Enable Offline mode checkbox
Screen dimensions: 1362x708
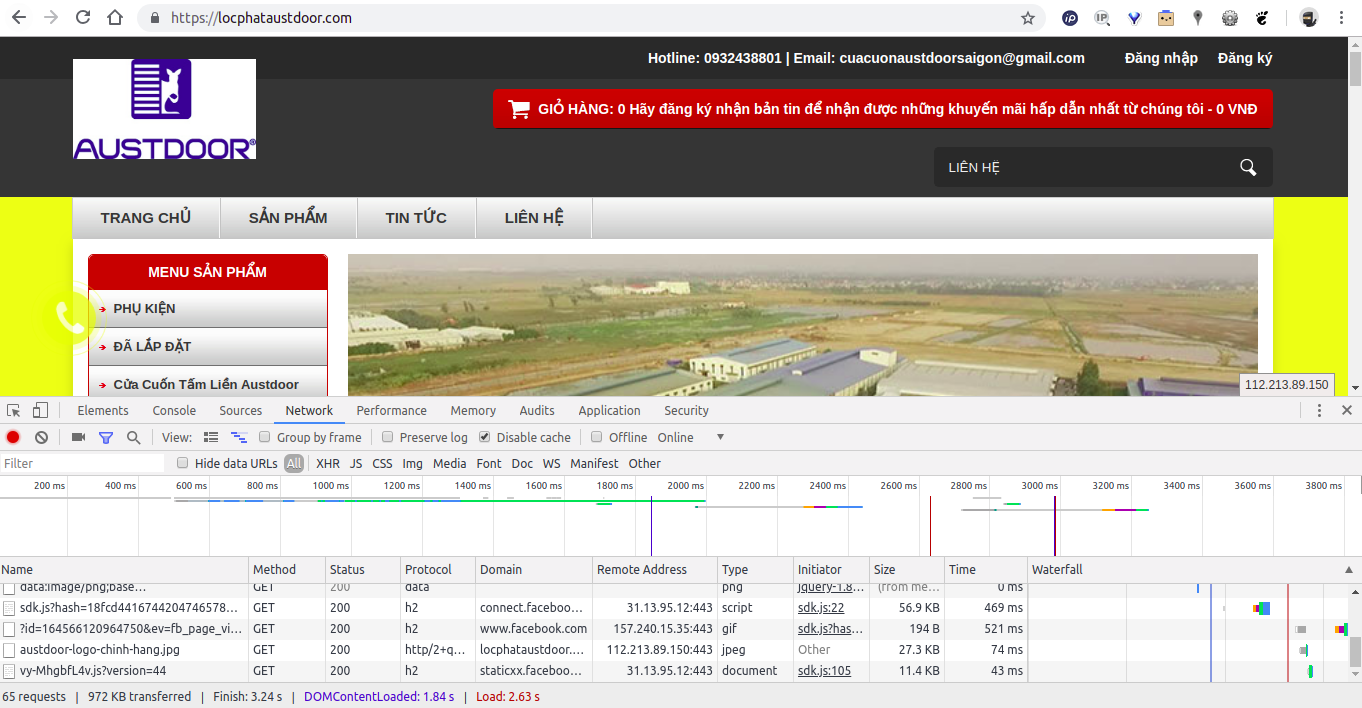[597, 437]
